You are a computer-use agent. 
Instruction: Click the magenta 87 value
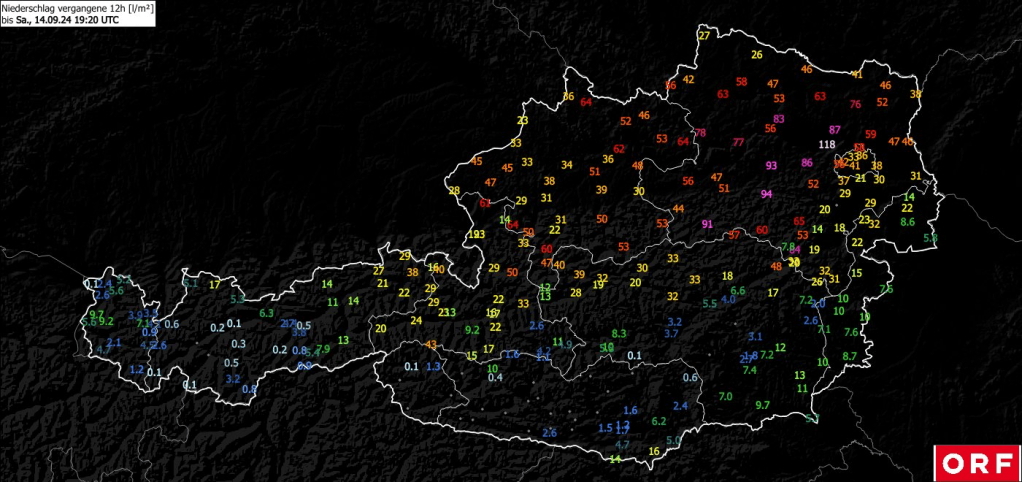[x=835, y=130]
